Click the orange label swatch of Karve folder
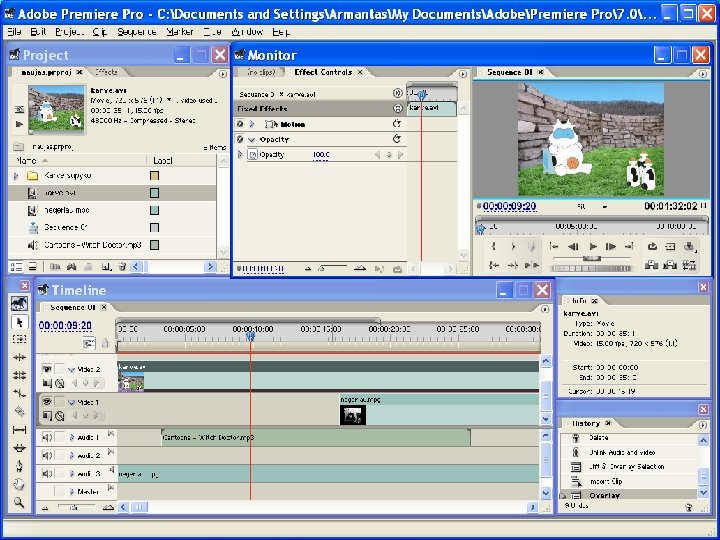Screen dimensions: 720x540 point(154,176)
